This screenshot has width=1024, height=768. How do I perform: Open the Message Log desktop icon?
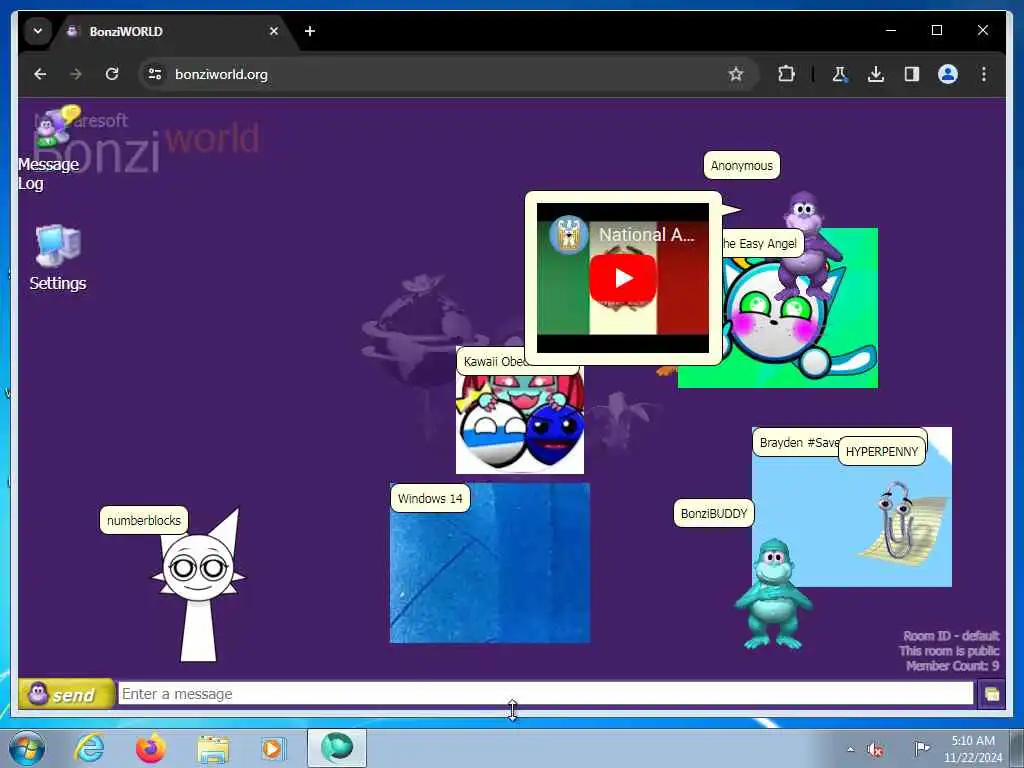pyautogui.click(x=49, y=148)
